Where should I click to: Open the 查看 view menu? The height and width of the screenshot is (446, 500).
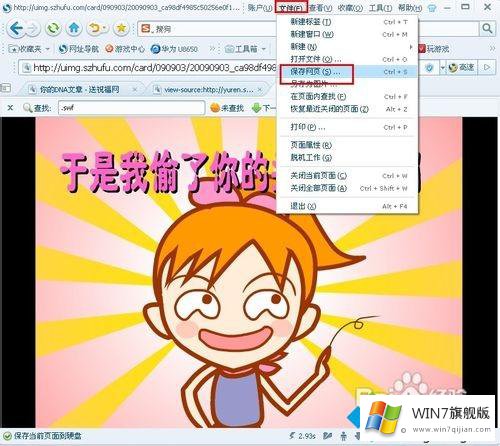coord(320,7)
